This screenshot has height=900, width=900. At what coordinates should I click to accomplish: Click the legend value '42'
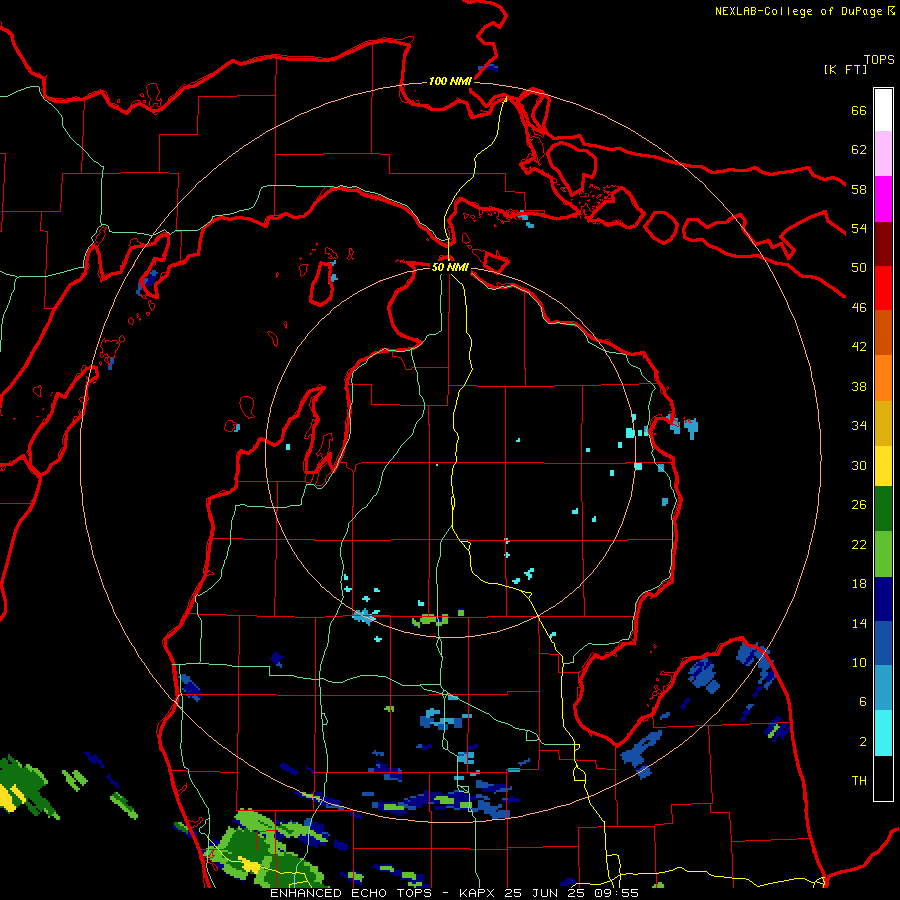tap(859, 347)
